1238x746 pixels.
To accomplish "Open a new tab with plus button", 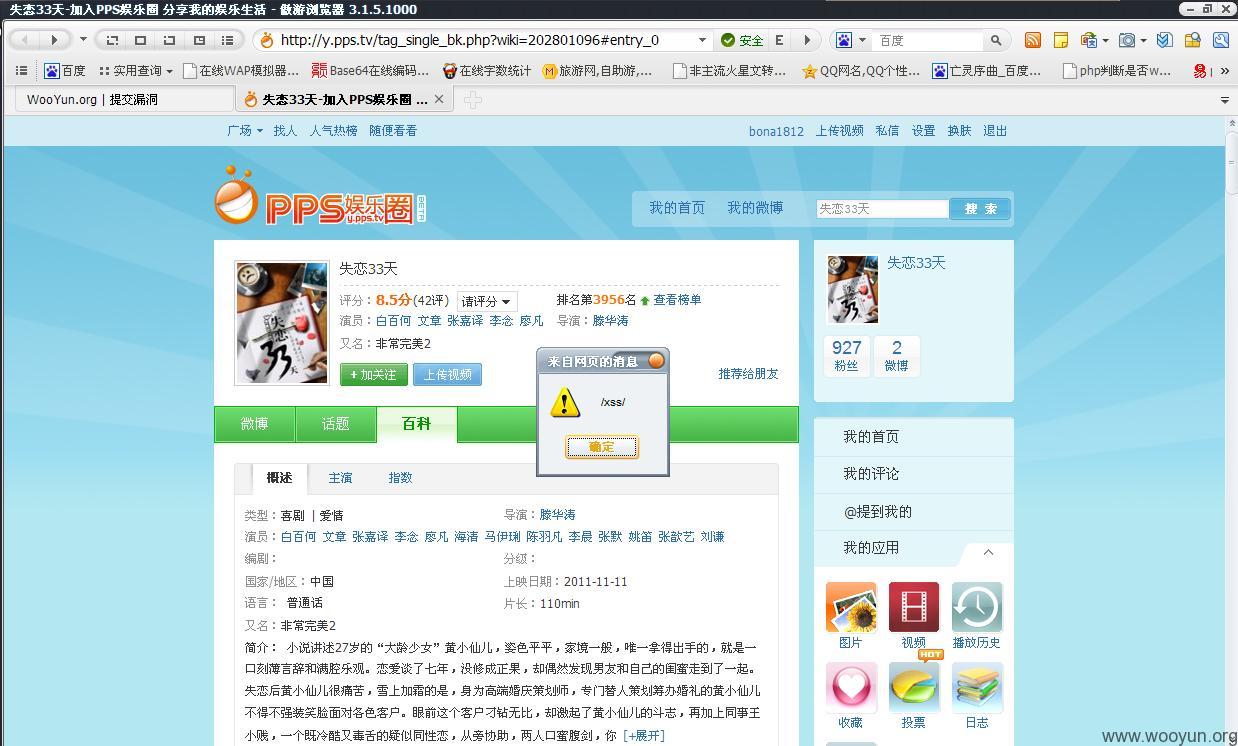I will point(473,99).
